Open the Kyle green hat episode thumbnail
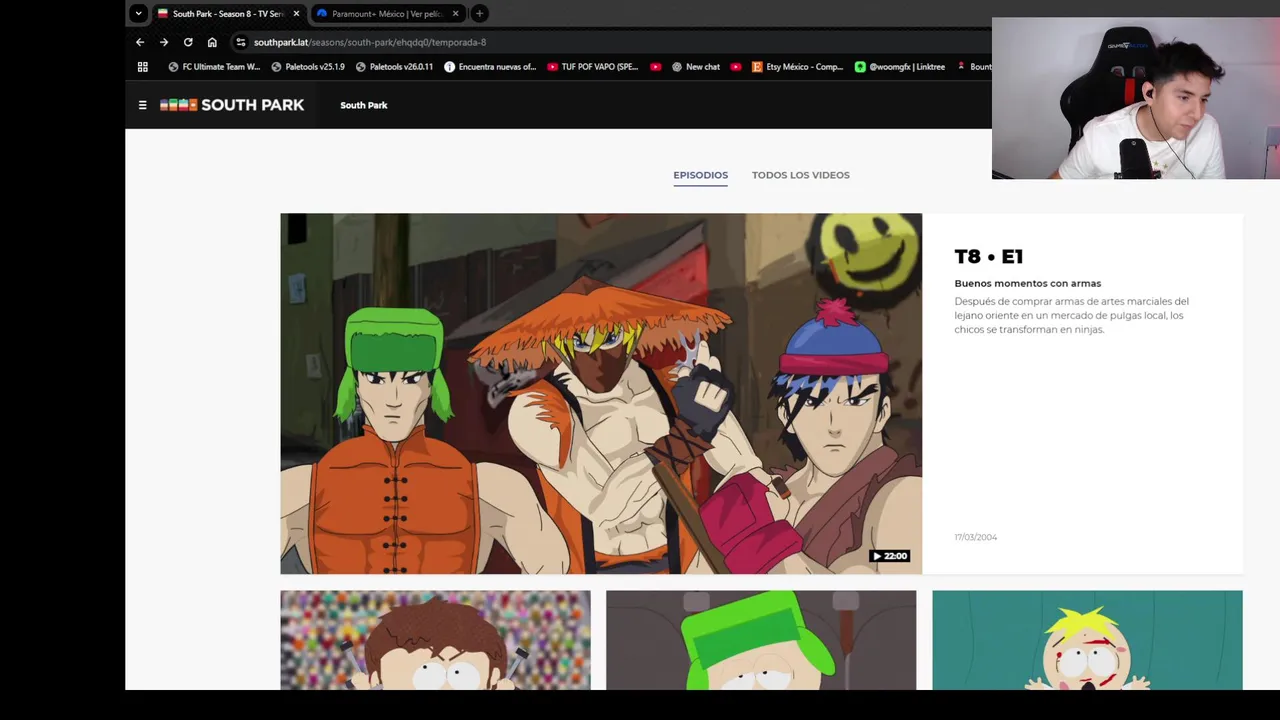The height and width of the screenshot is (720, 1280). pos(761,640)
